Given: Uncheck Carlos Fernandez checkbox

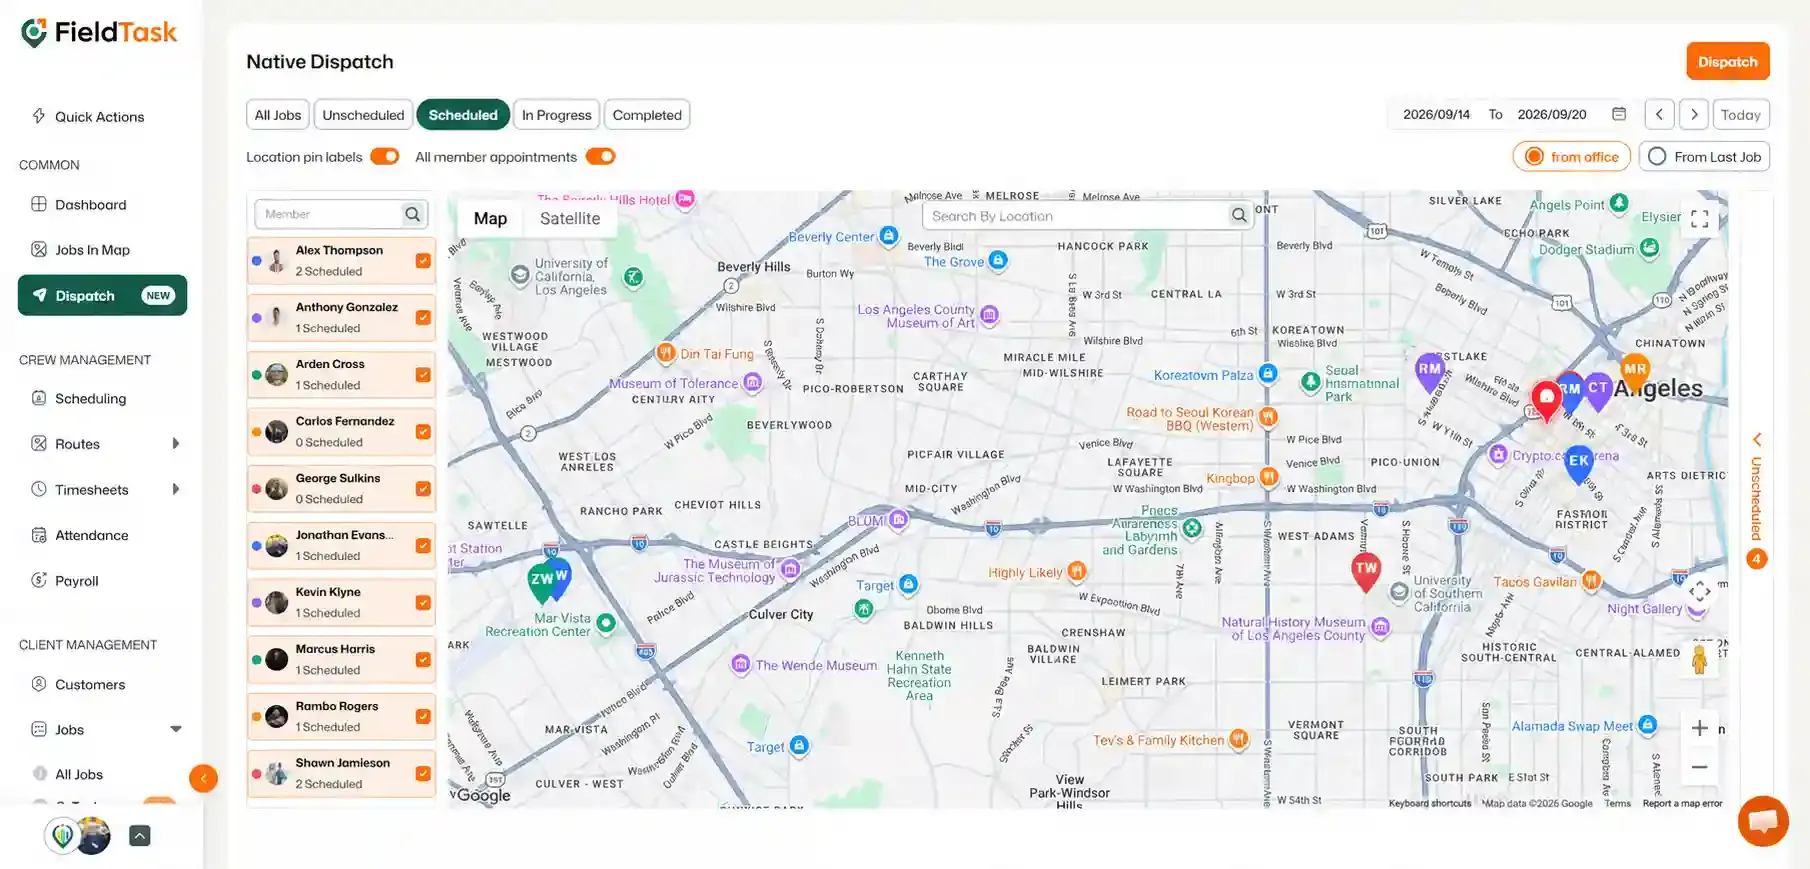Looking at the screenshot, I should click(423, 432).
